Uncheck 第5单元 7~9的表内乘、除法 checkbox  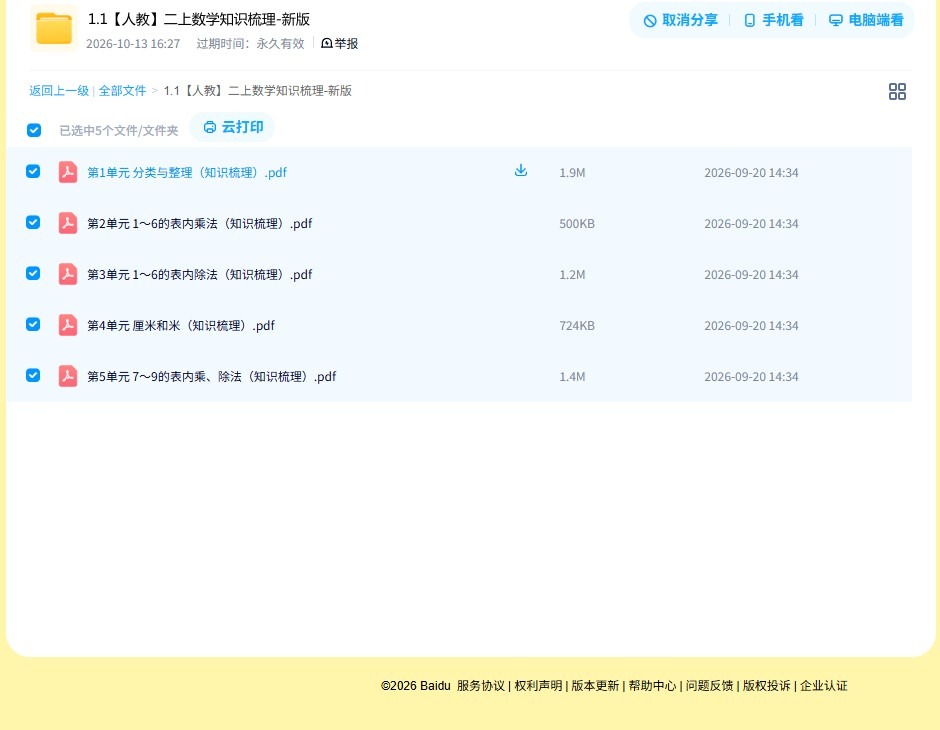pos(33,375)
